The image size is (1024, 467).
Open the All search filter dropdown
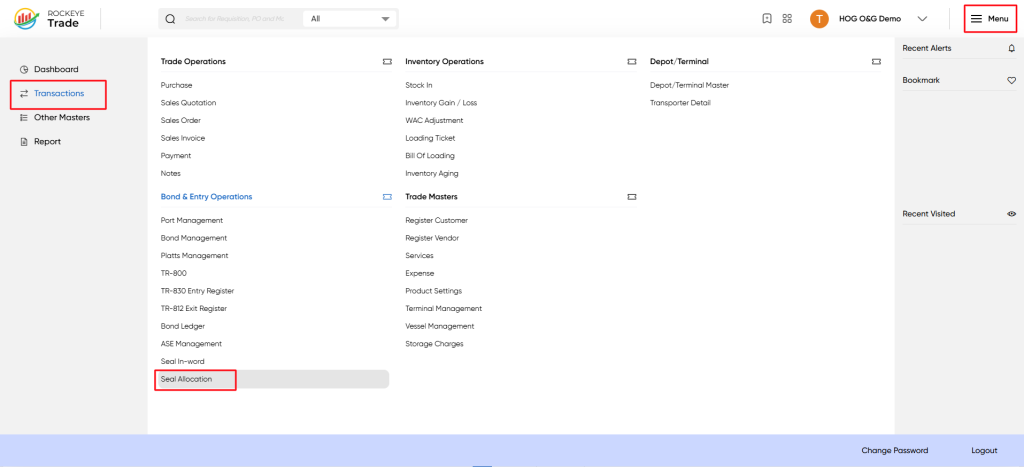click(350, 19)
